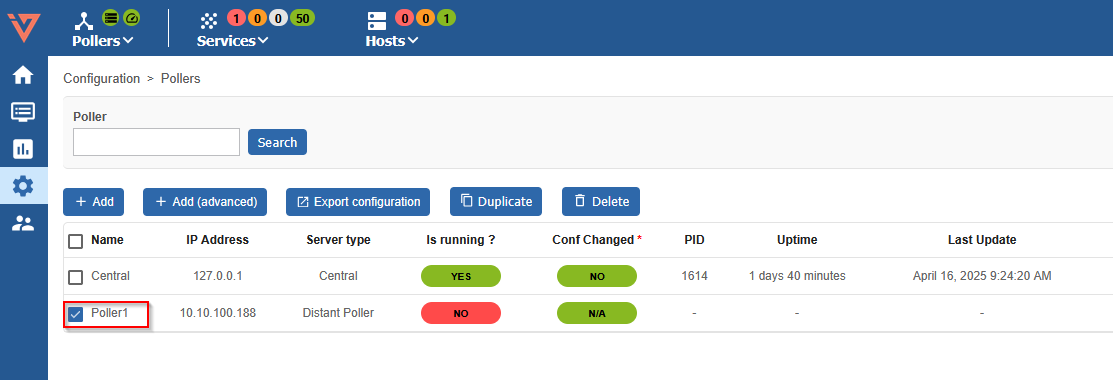Click the Add poller button
Image resolution: width=1113 pixels, height=380 pixels.
(94, 202)
